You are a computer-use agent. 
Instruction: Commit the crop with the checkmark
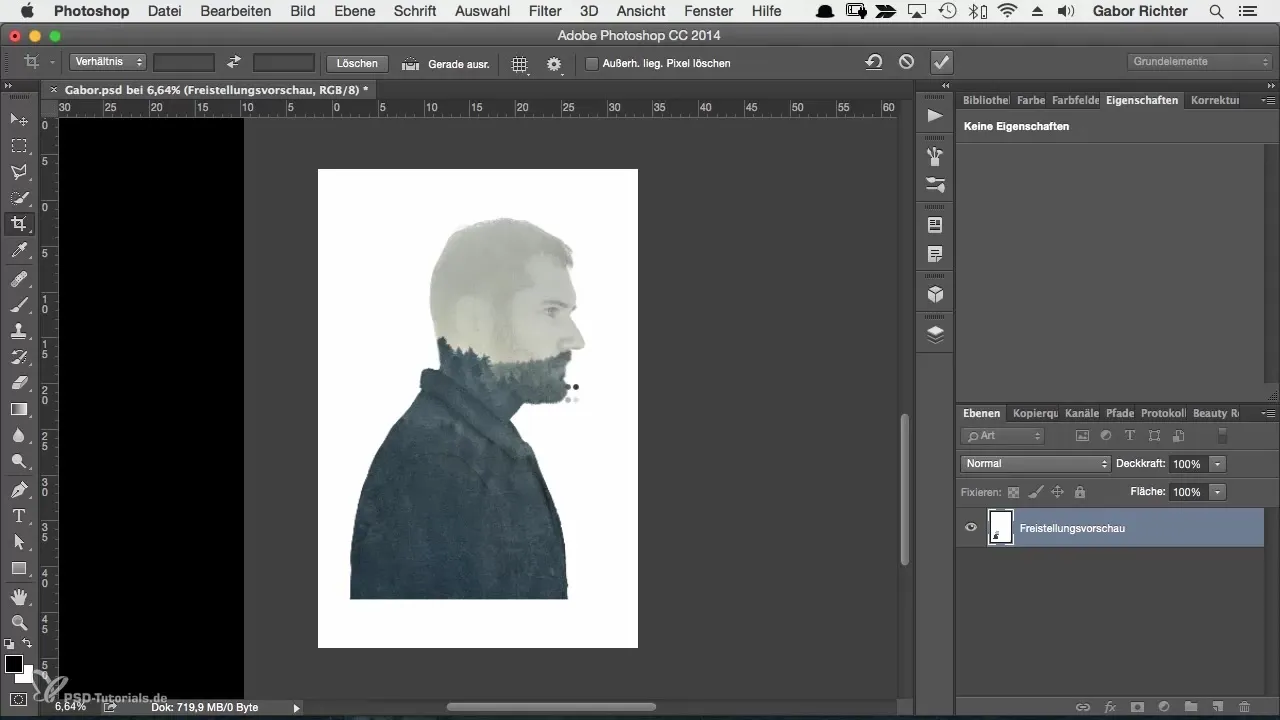coord(941,62)
